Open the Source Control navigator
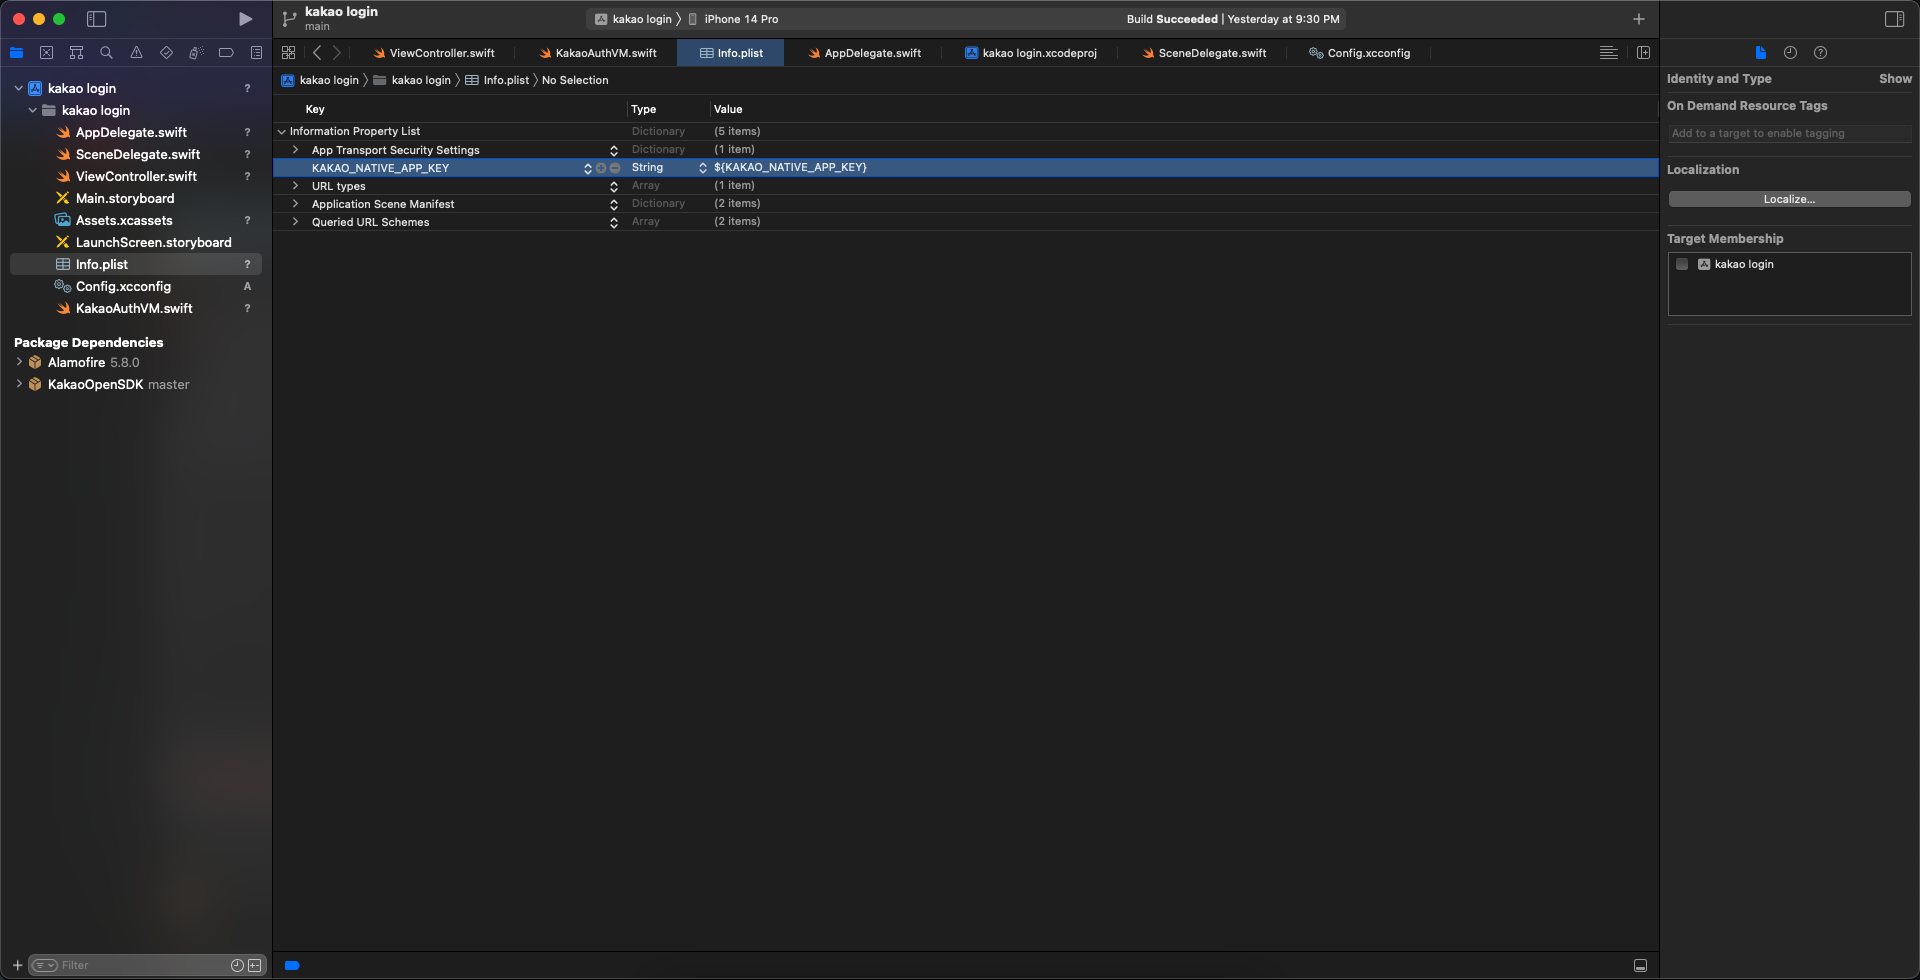 46,53
